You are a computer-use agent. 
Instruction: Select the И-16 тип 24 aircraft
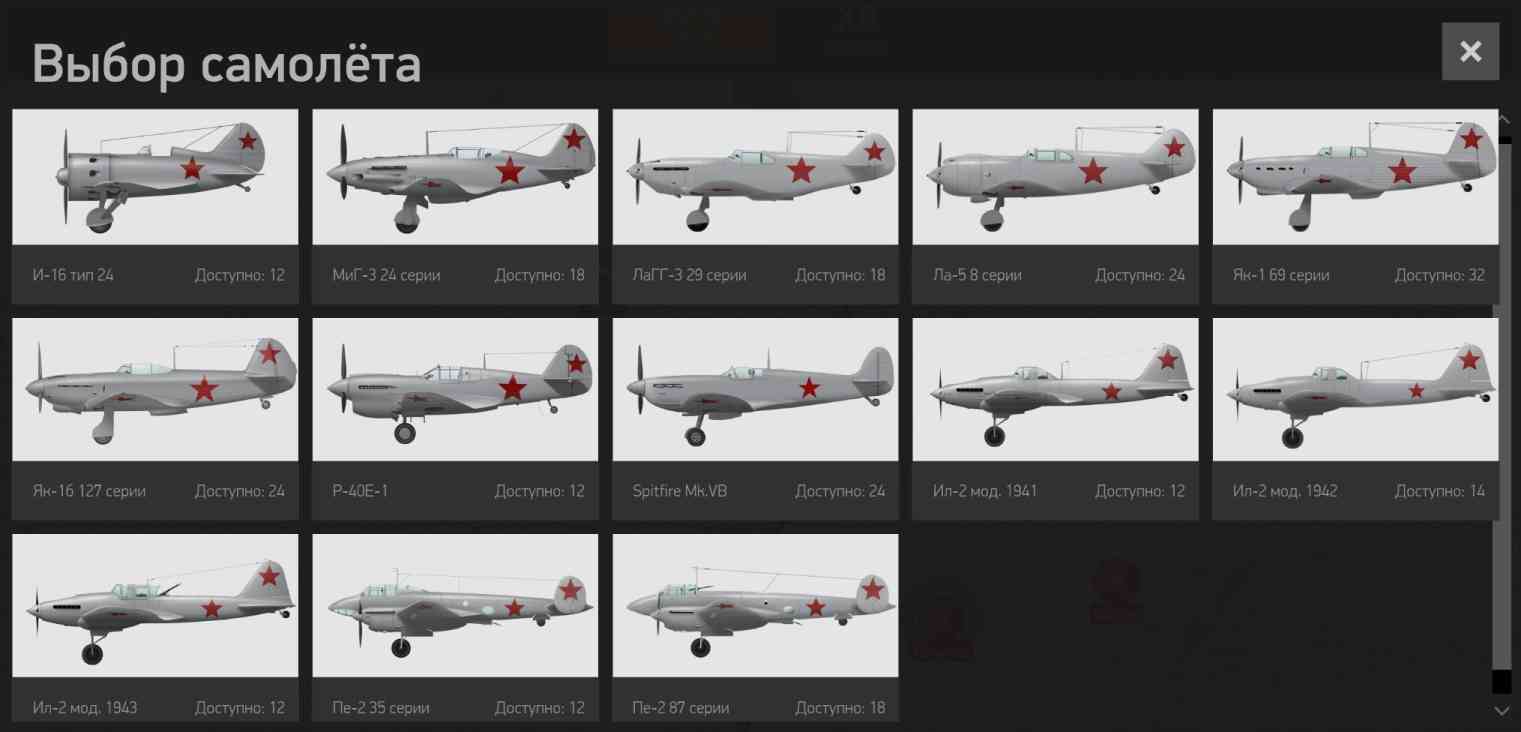click(x=155, y=206)
